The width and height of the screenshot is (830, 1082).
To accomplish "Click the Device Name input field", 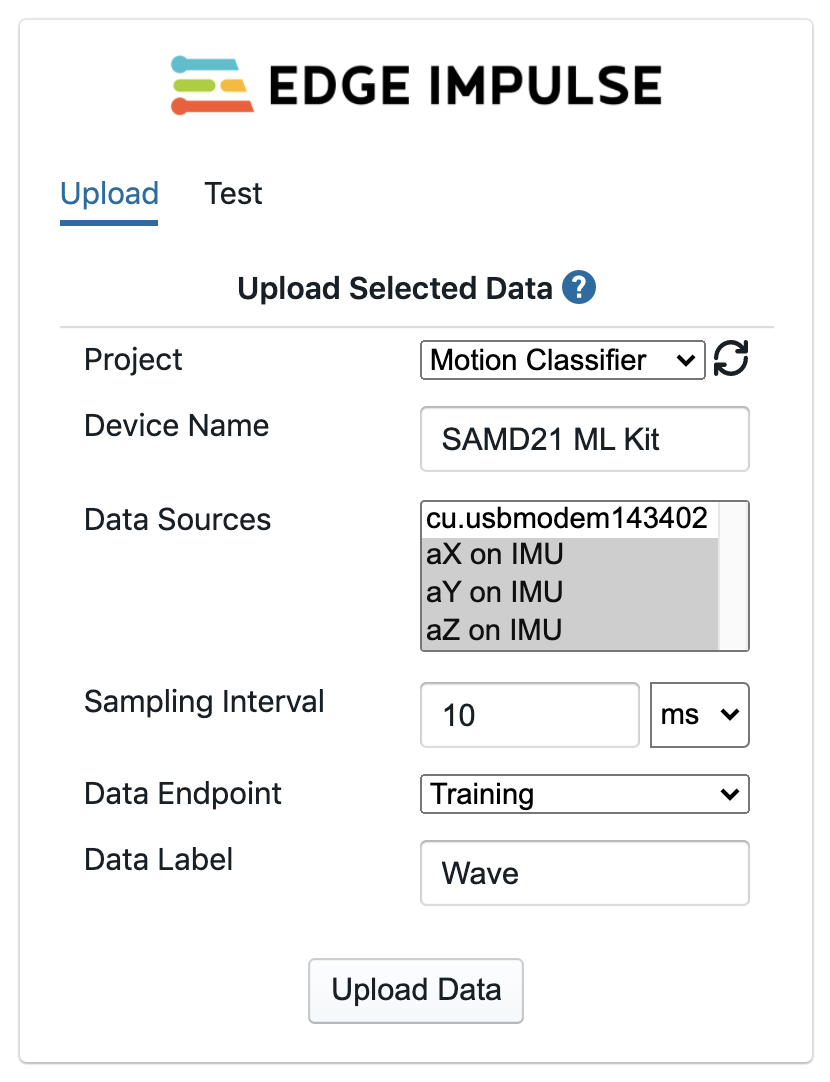I will (x=584, y=439).
